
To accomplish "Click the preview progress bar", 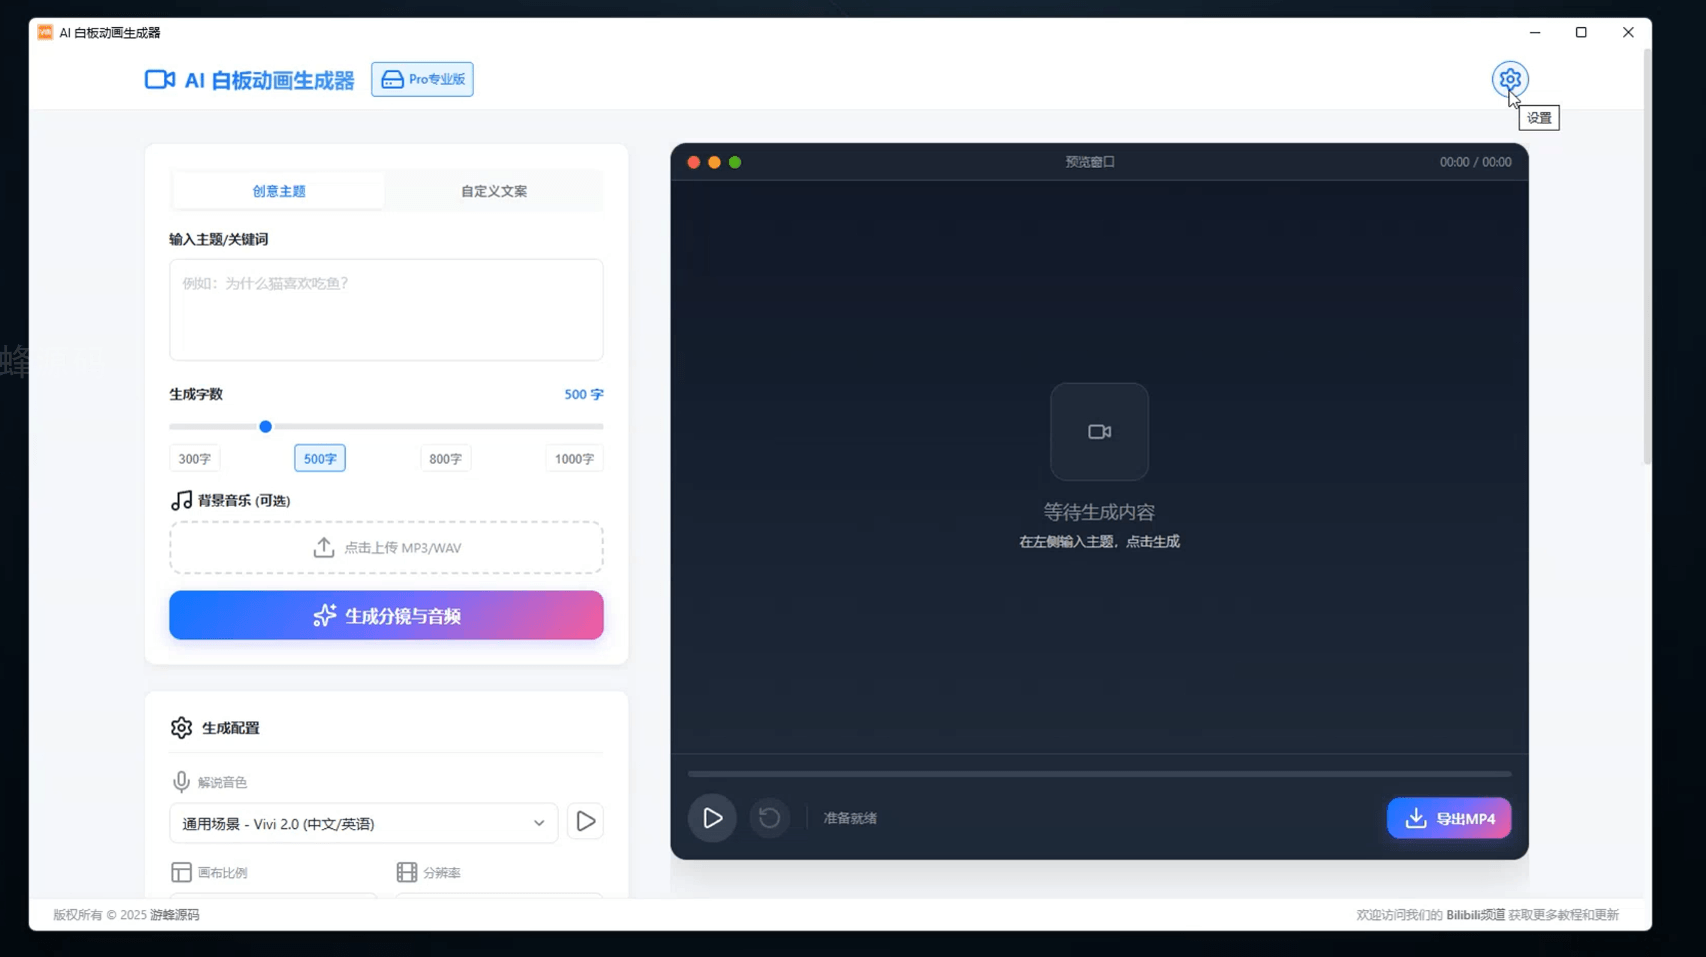I will coord(1099,774).
